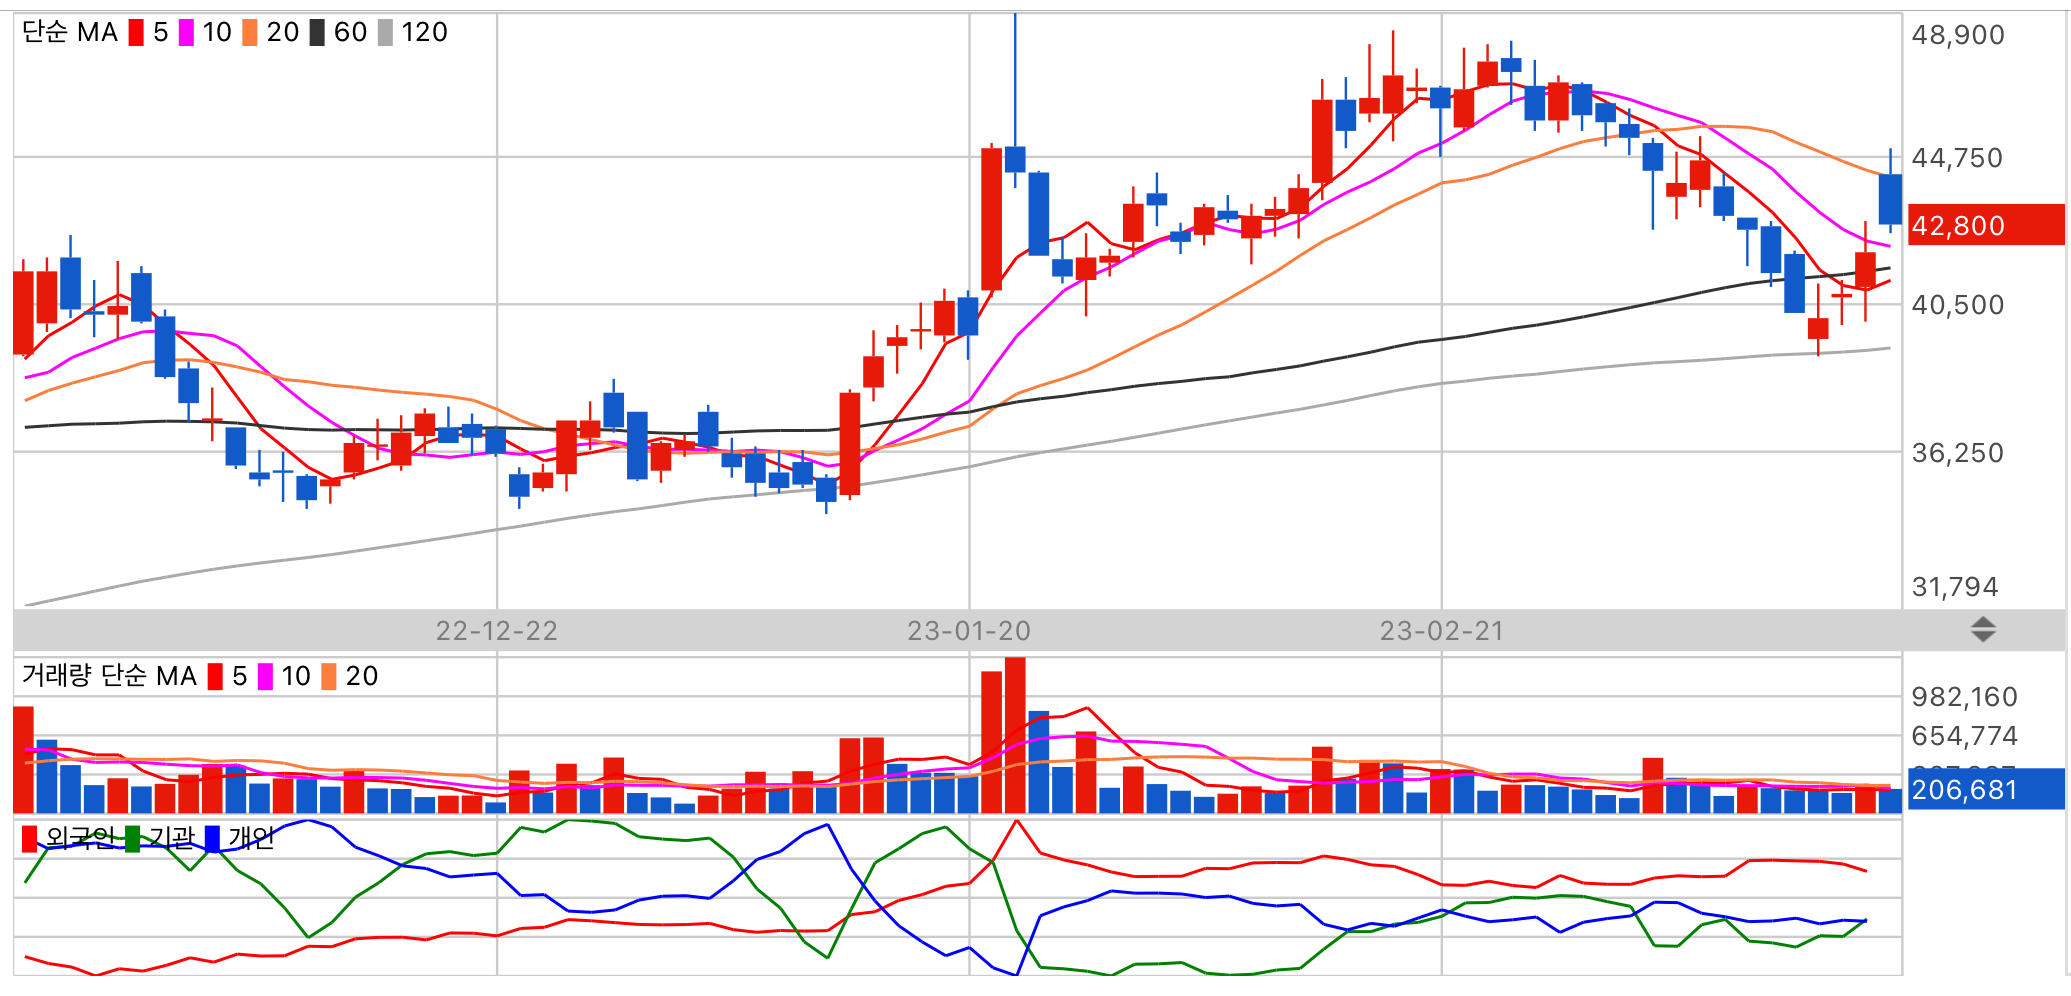Click the orange volume MA 20 swatch
Screen dimensions: 2071x996
[x=329, y=677]
